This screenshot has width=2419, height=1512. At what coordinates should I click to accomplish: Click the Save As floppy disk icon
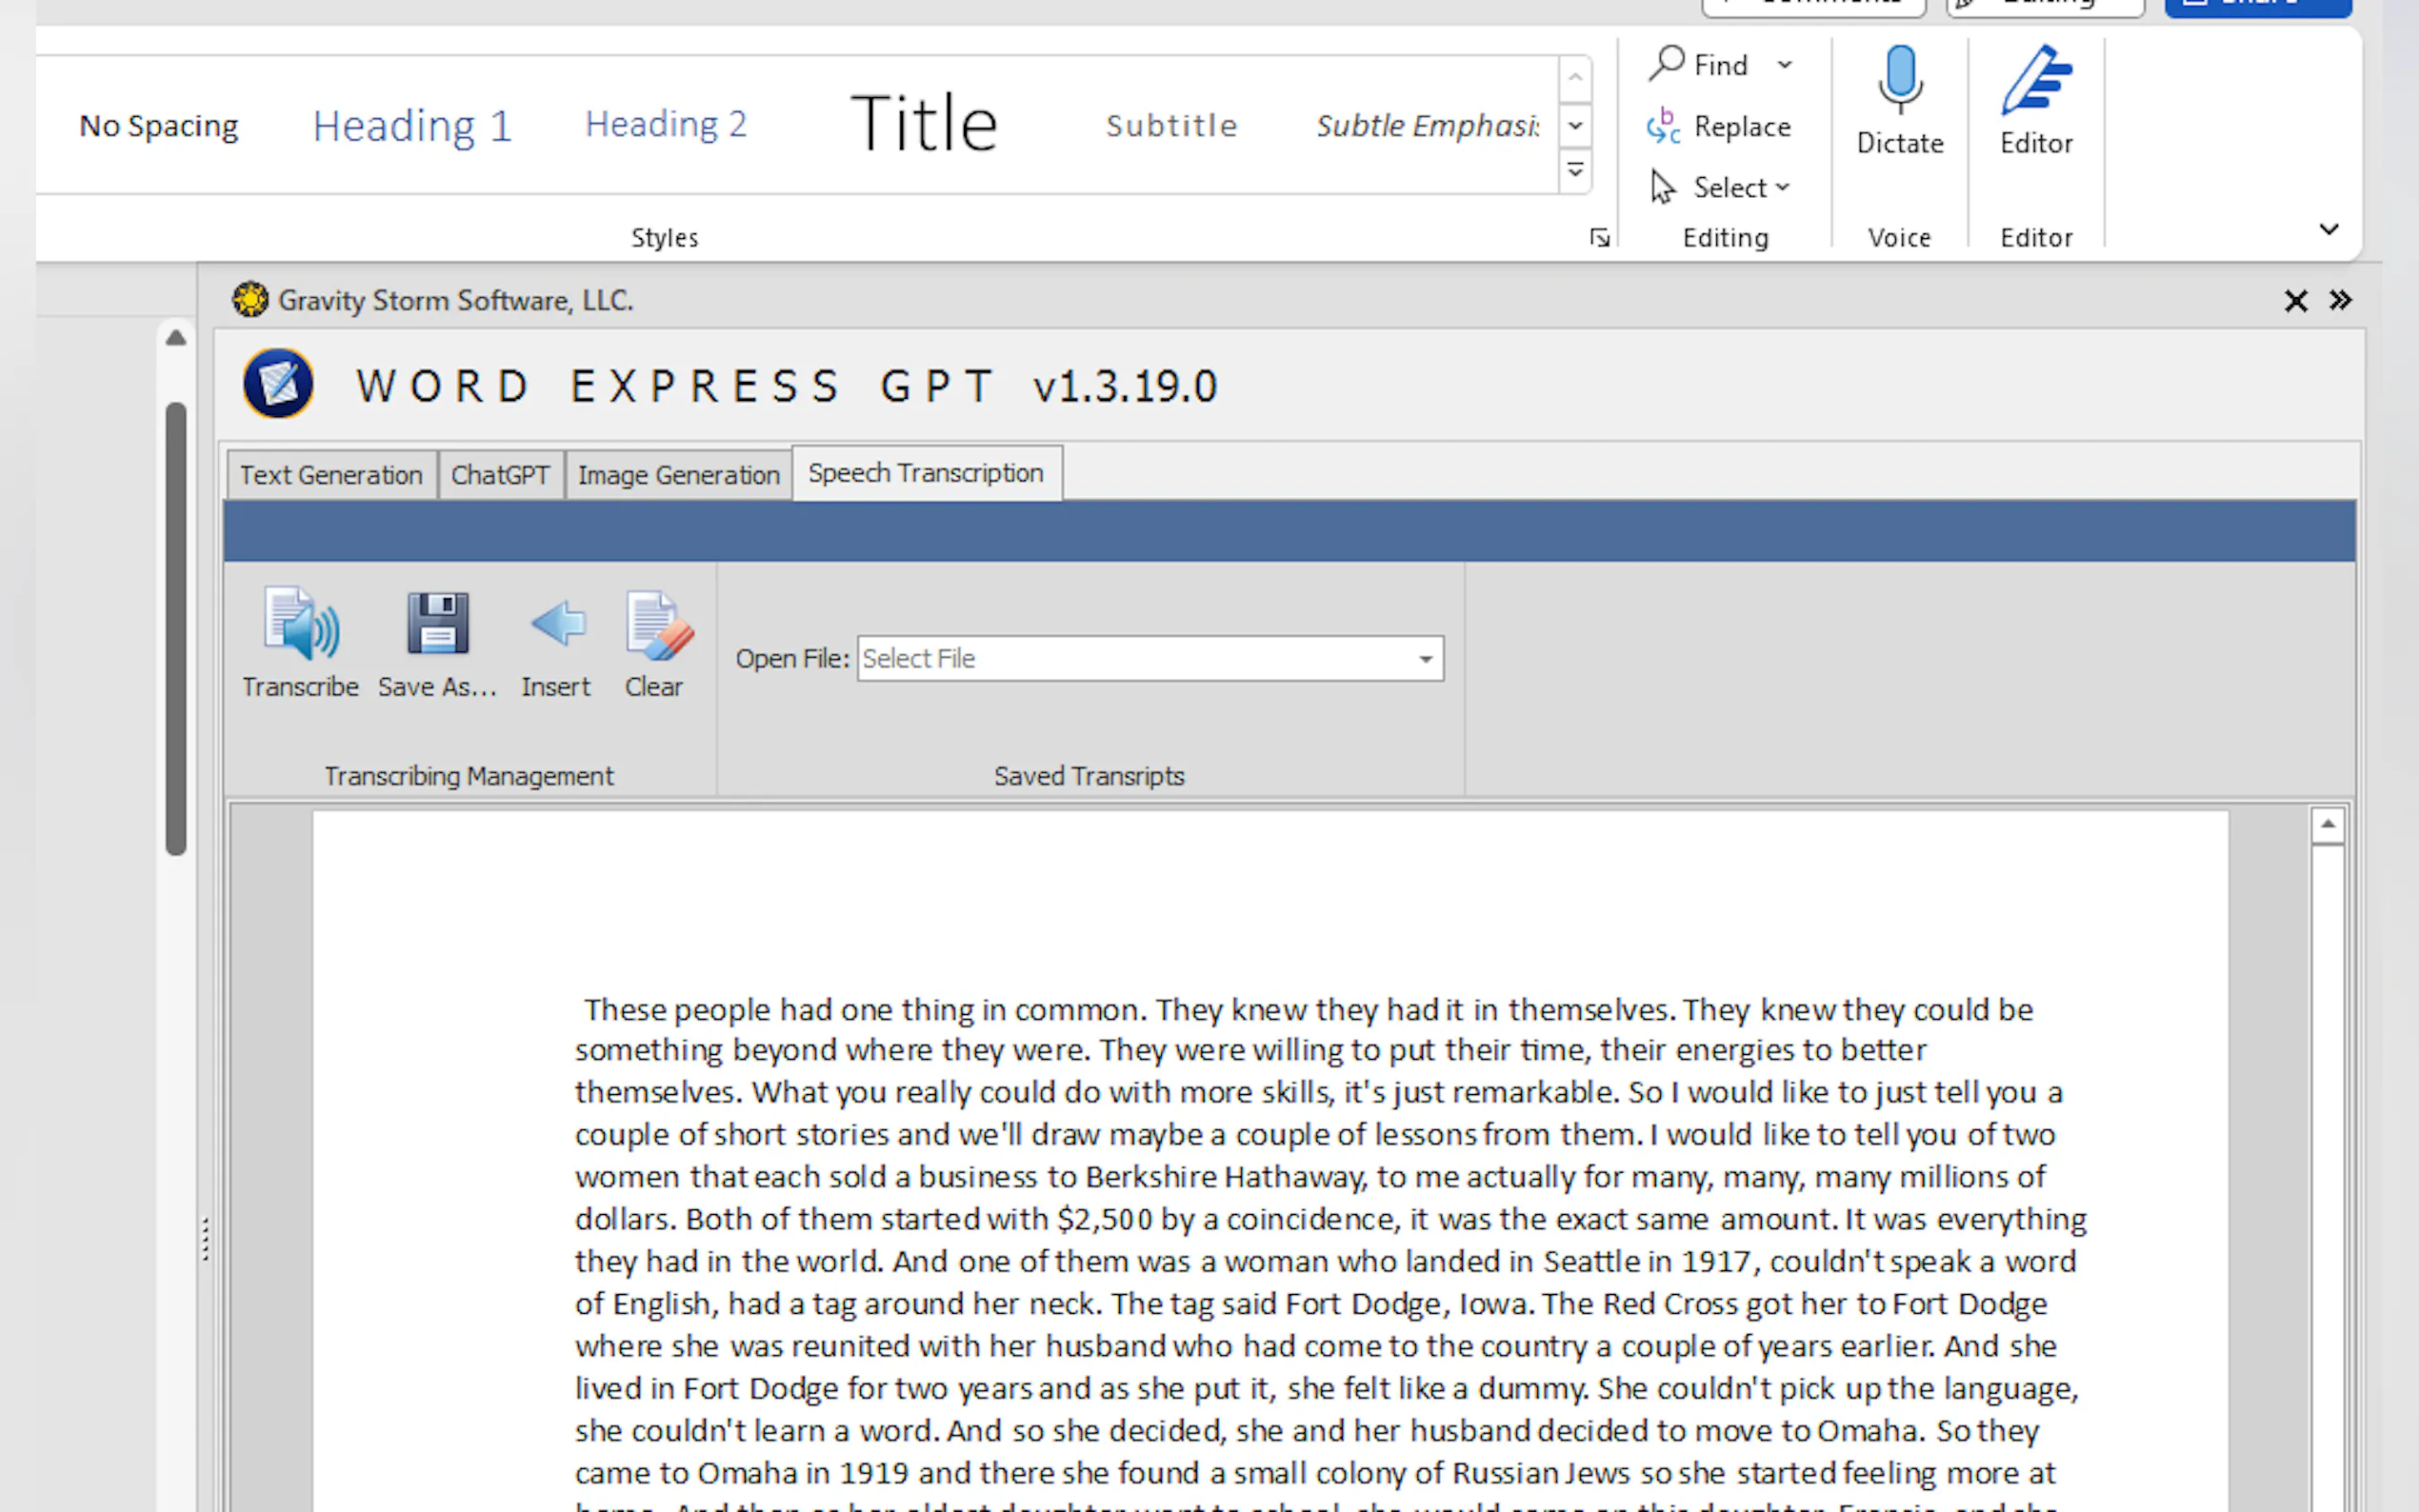point(437,624)
